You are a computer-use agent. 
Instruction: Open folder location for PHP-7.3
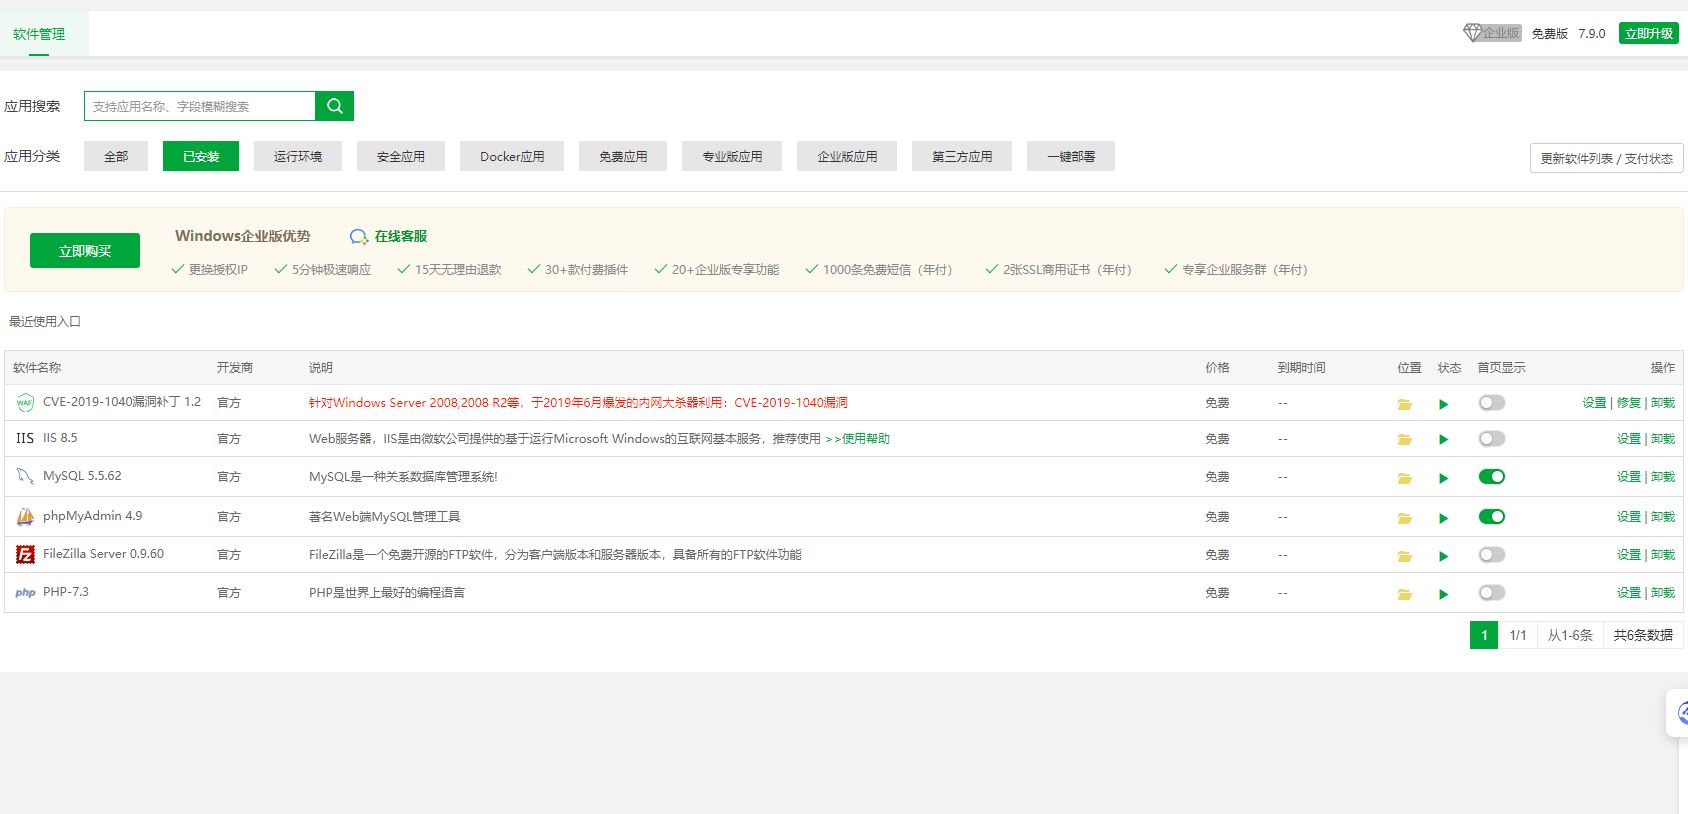click(x=1404, y=594)
